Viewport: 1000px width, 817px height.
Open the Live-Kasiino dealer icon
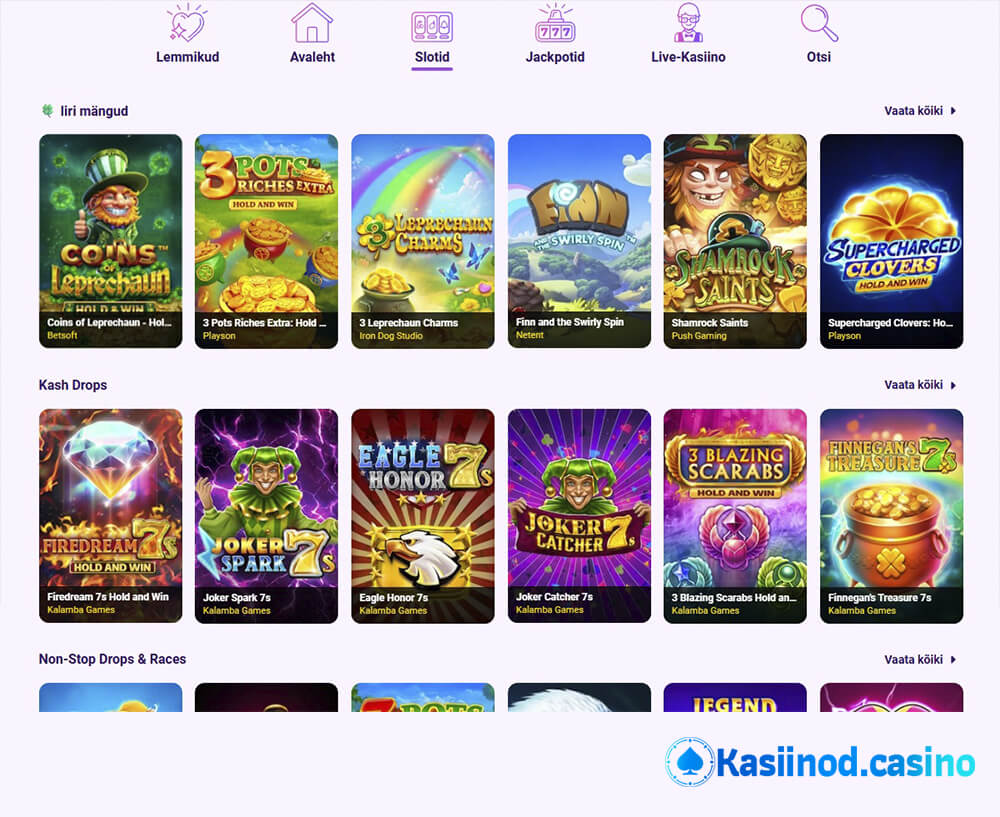point(688,23)
